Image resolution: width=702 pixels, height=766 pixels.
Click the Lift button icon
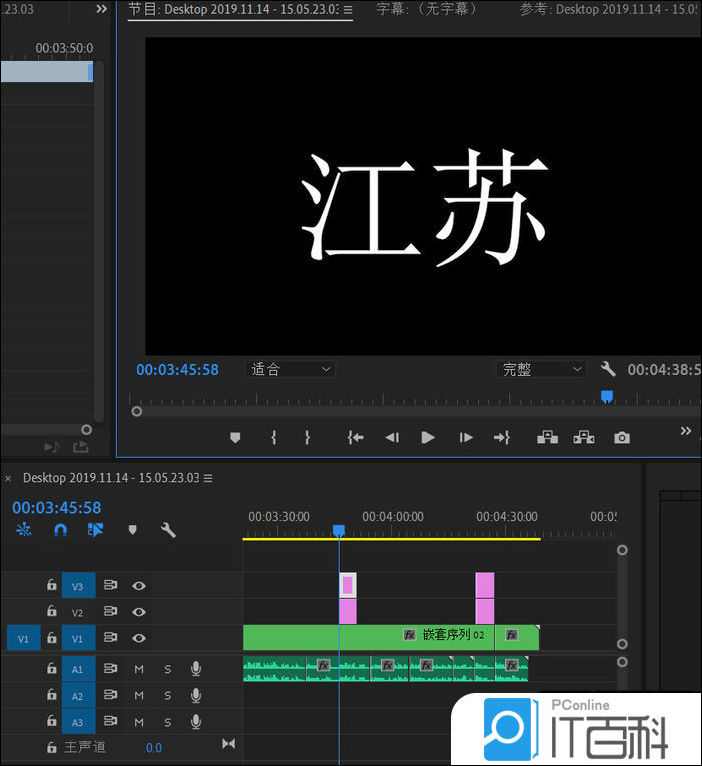click(x=547, y=437)
